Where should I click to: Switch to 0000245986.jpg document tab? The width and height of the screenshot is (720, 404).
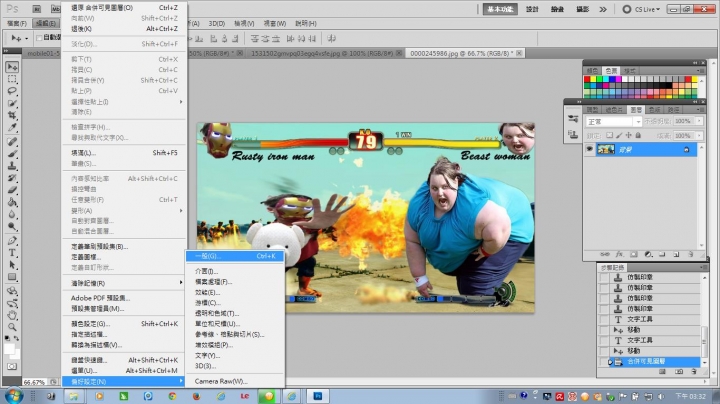click(x=465, y=53)
